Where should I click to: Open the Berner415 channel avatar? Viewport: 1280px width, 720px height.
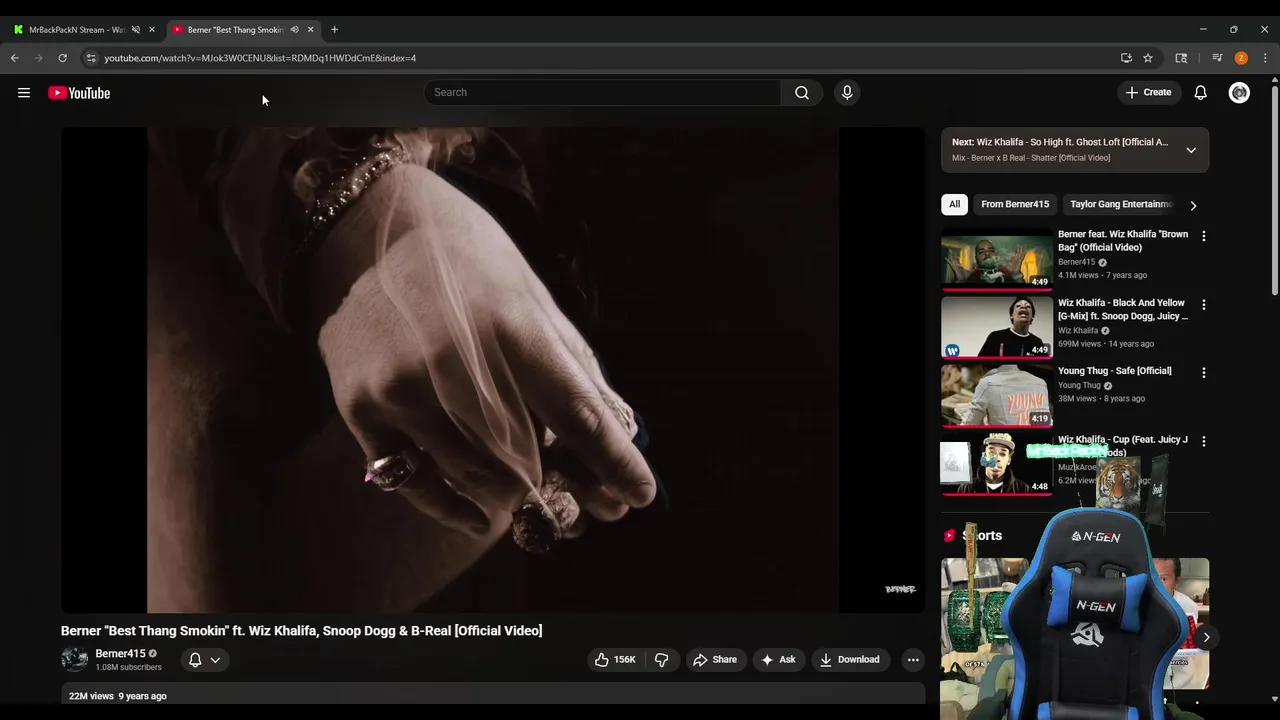point(74,660)
